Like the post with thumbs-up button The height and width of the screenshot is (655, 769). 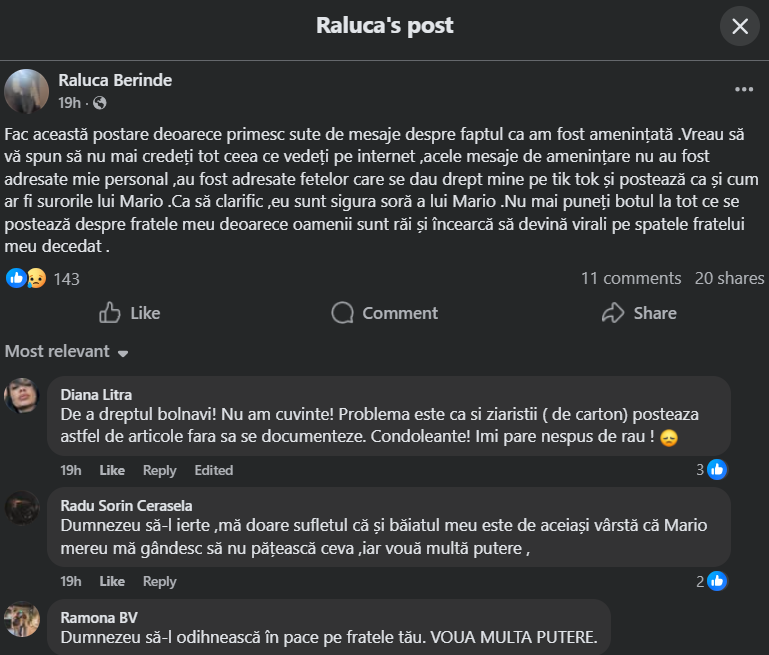[130, 313]
